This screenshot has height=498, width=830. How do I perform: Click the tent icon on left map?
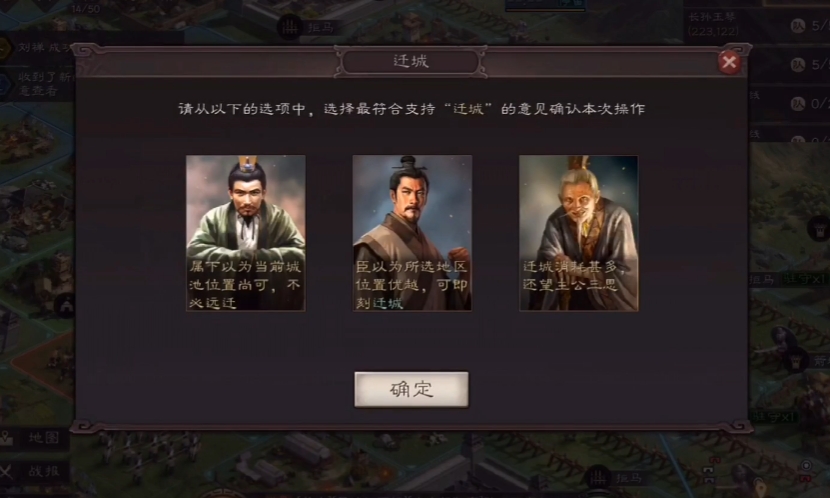click(x=66, y=306)
